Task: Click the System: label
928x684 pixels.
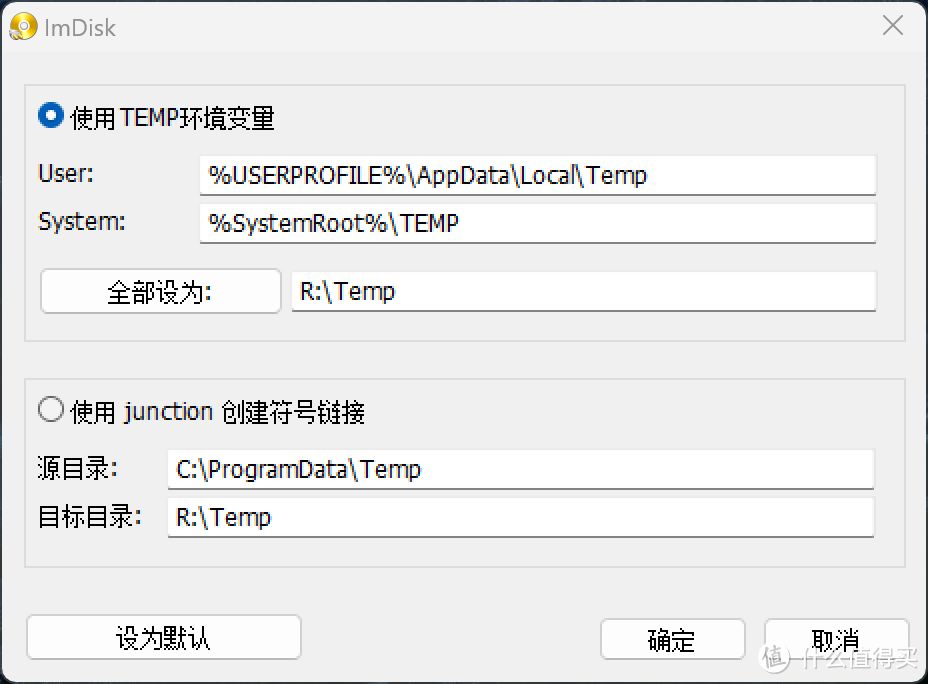Action: click(82, 222)
